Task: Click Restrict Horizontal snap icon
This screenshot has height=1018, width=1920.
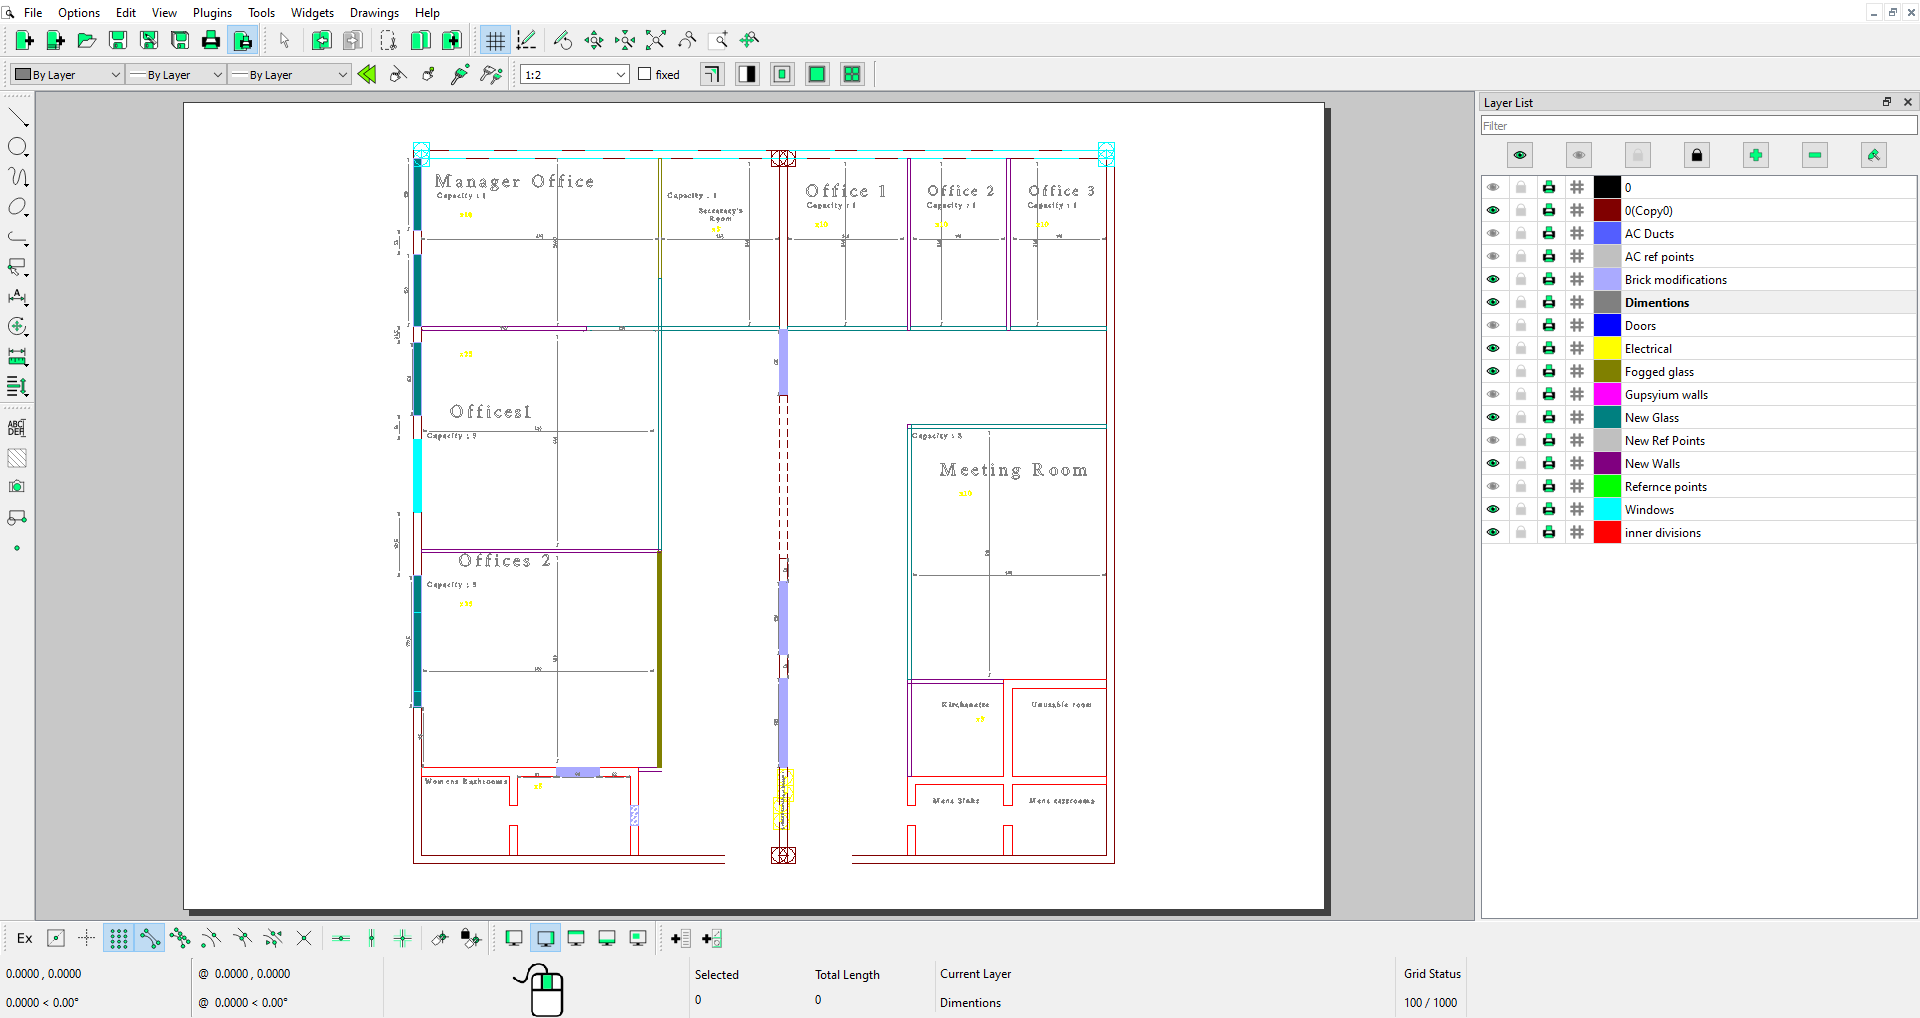Action: tap(341, 938)
